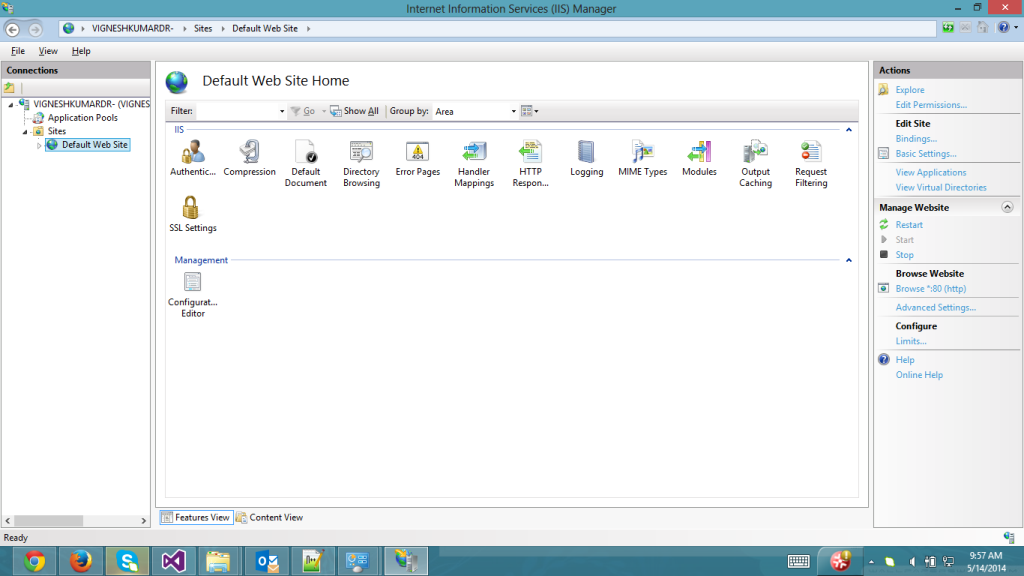Open the Configuration Editor icon

(192, 285)
